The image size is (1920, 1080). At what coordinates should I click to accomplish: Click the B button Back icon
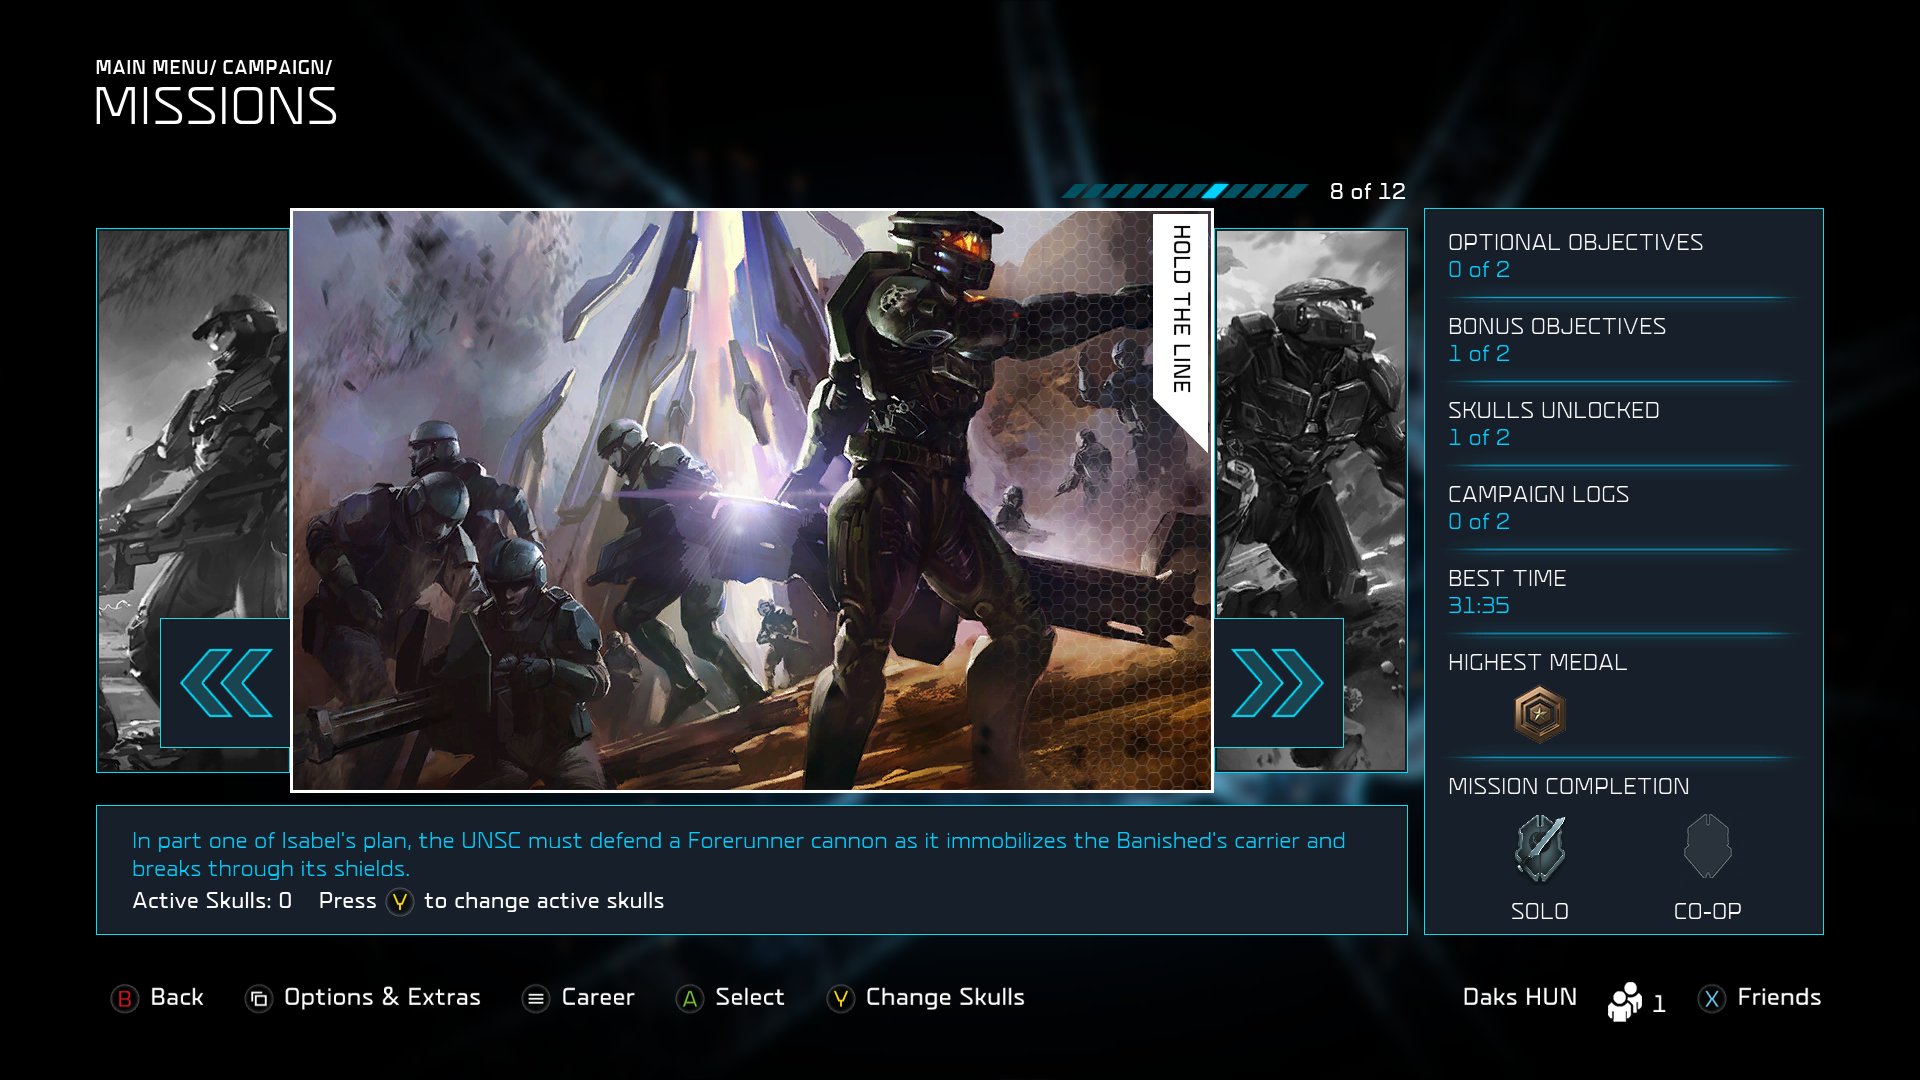point(125,998)
